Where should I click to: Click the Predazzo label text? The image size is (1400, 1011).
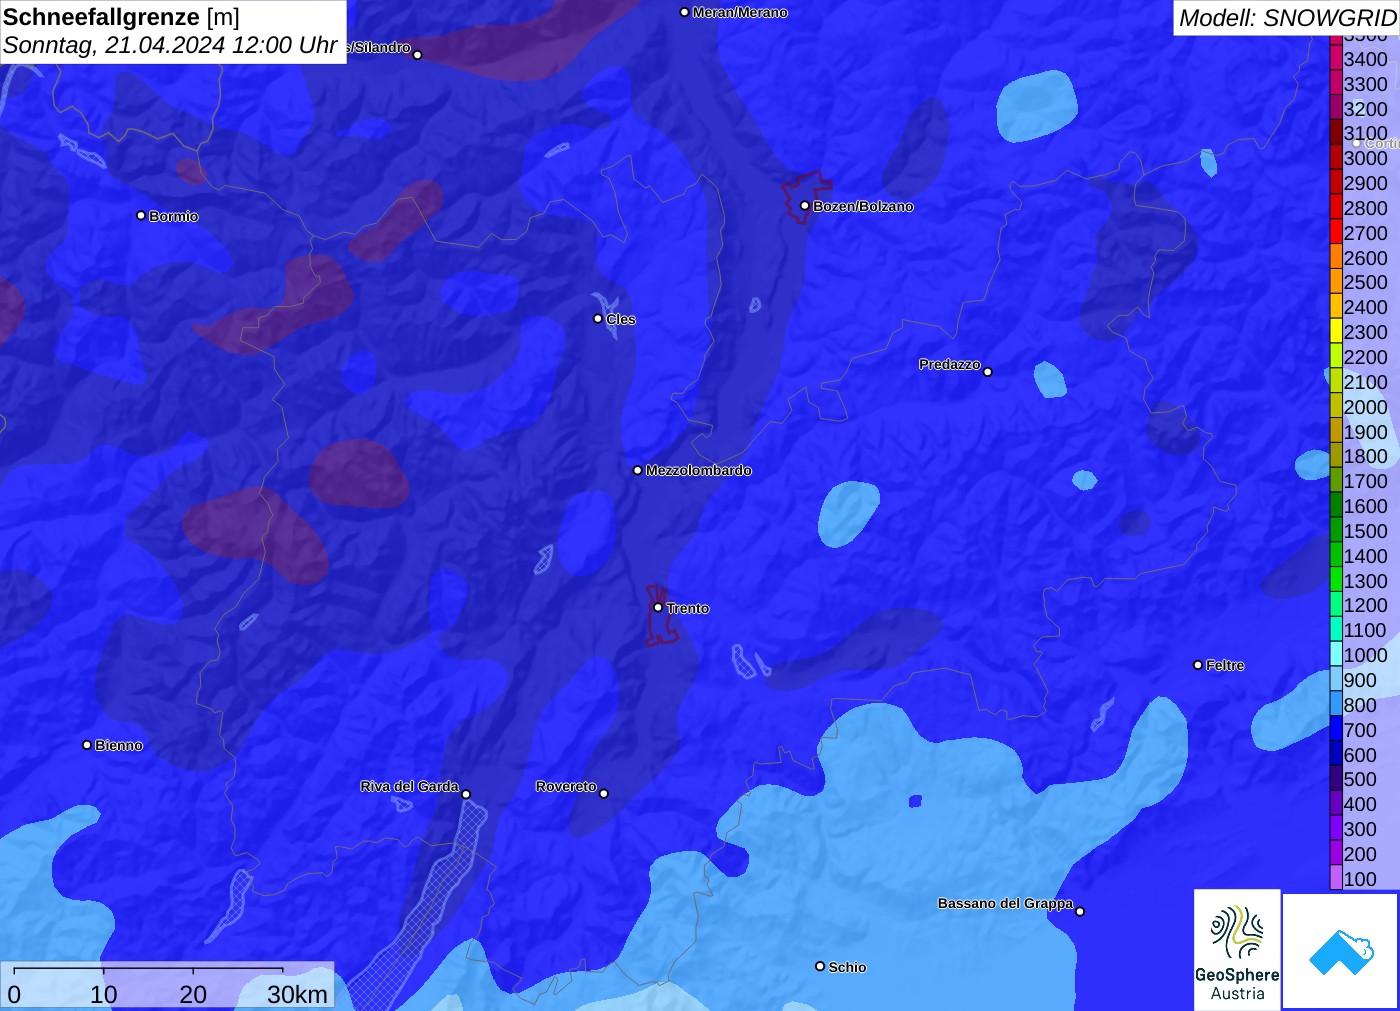pos(950,364)
